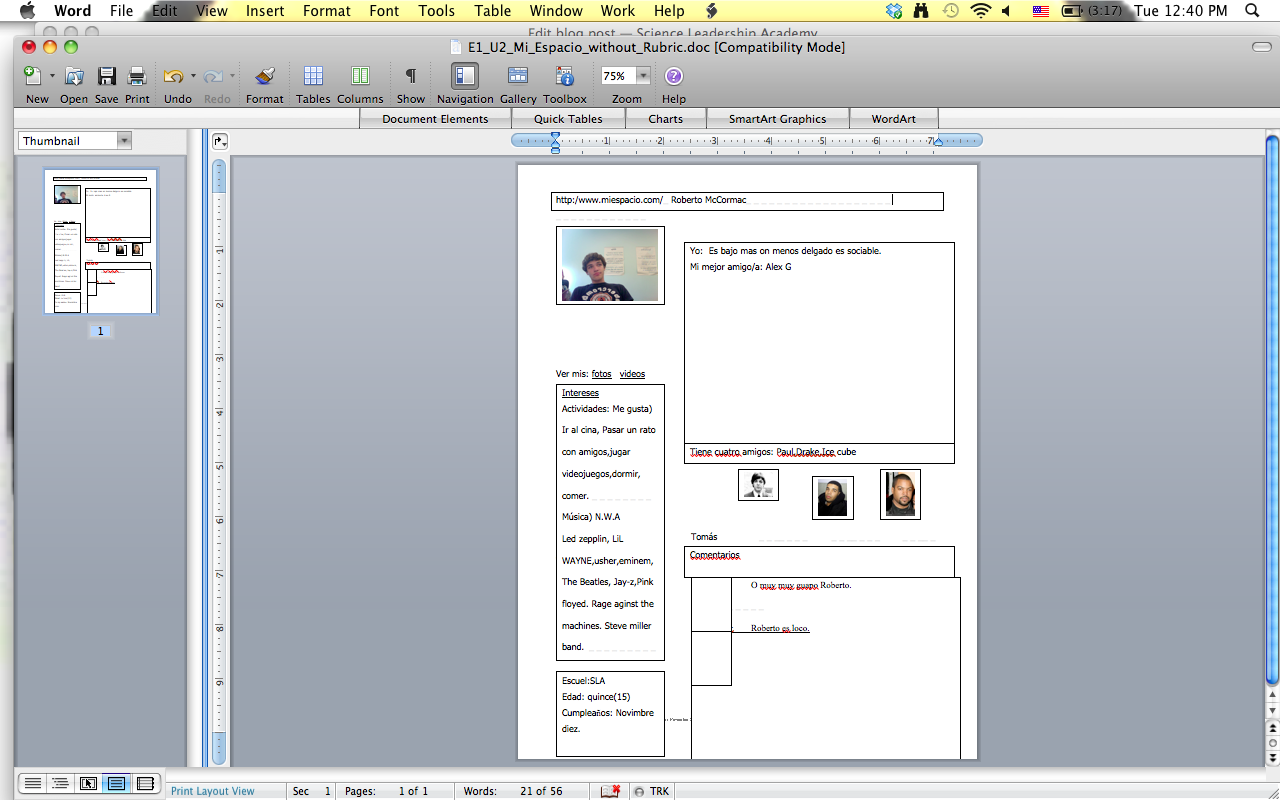This screenshot has width=1280, height=800.
Task: Expand the Thumbnail pane dropdown
Action: (124, 141)
